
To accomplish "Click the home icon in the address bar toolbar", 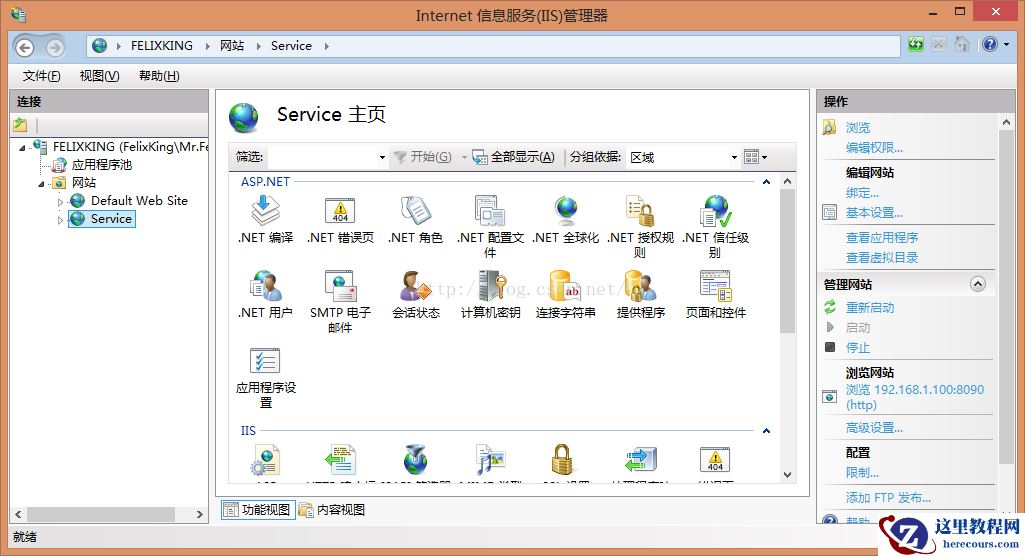I will 961,44.
